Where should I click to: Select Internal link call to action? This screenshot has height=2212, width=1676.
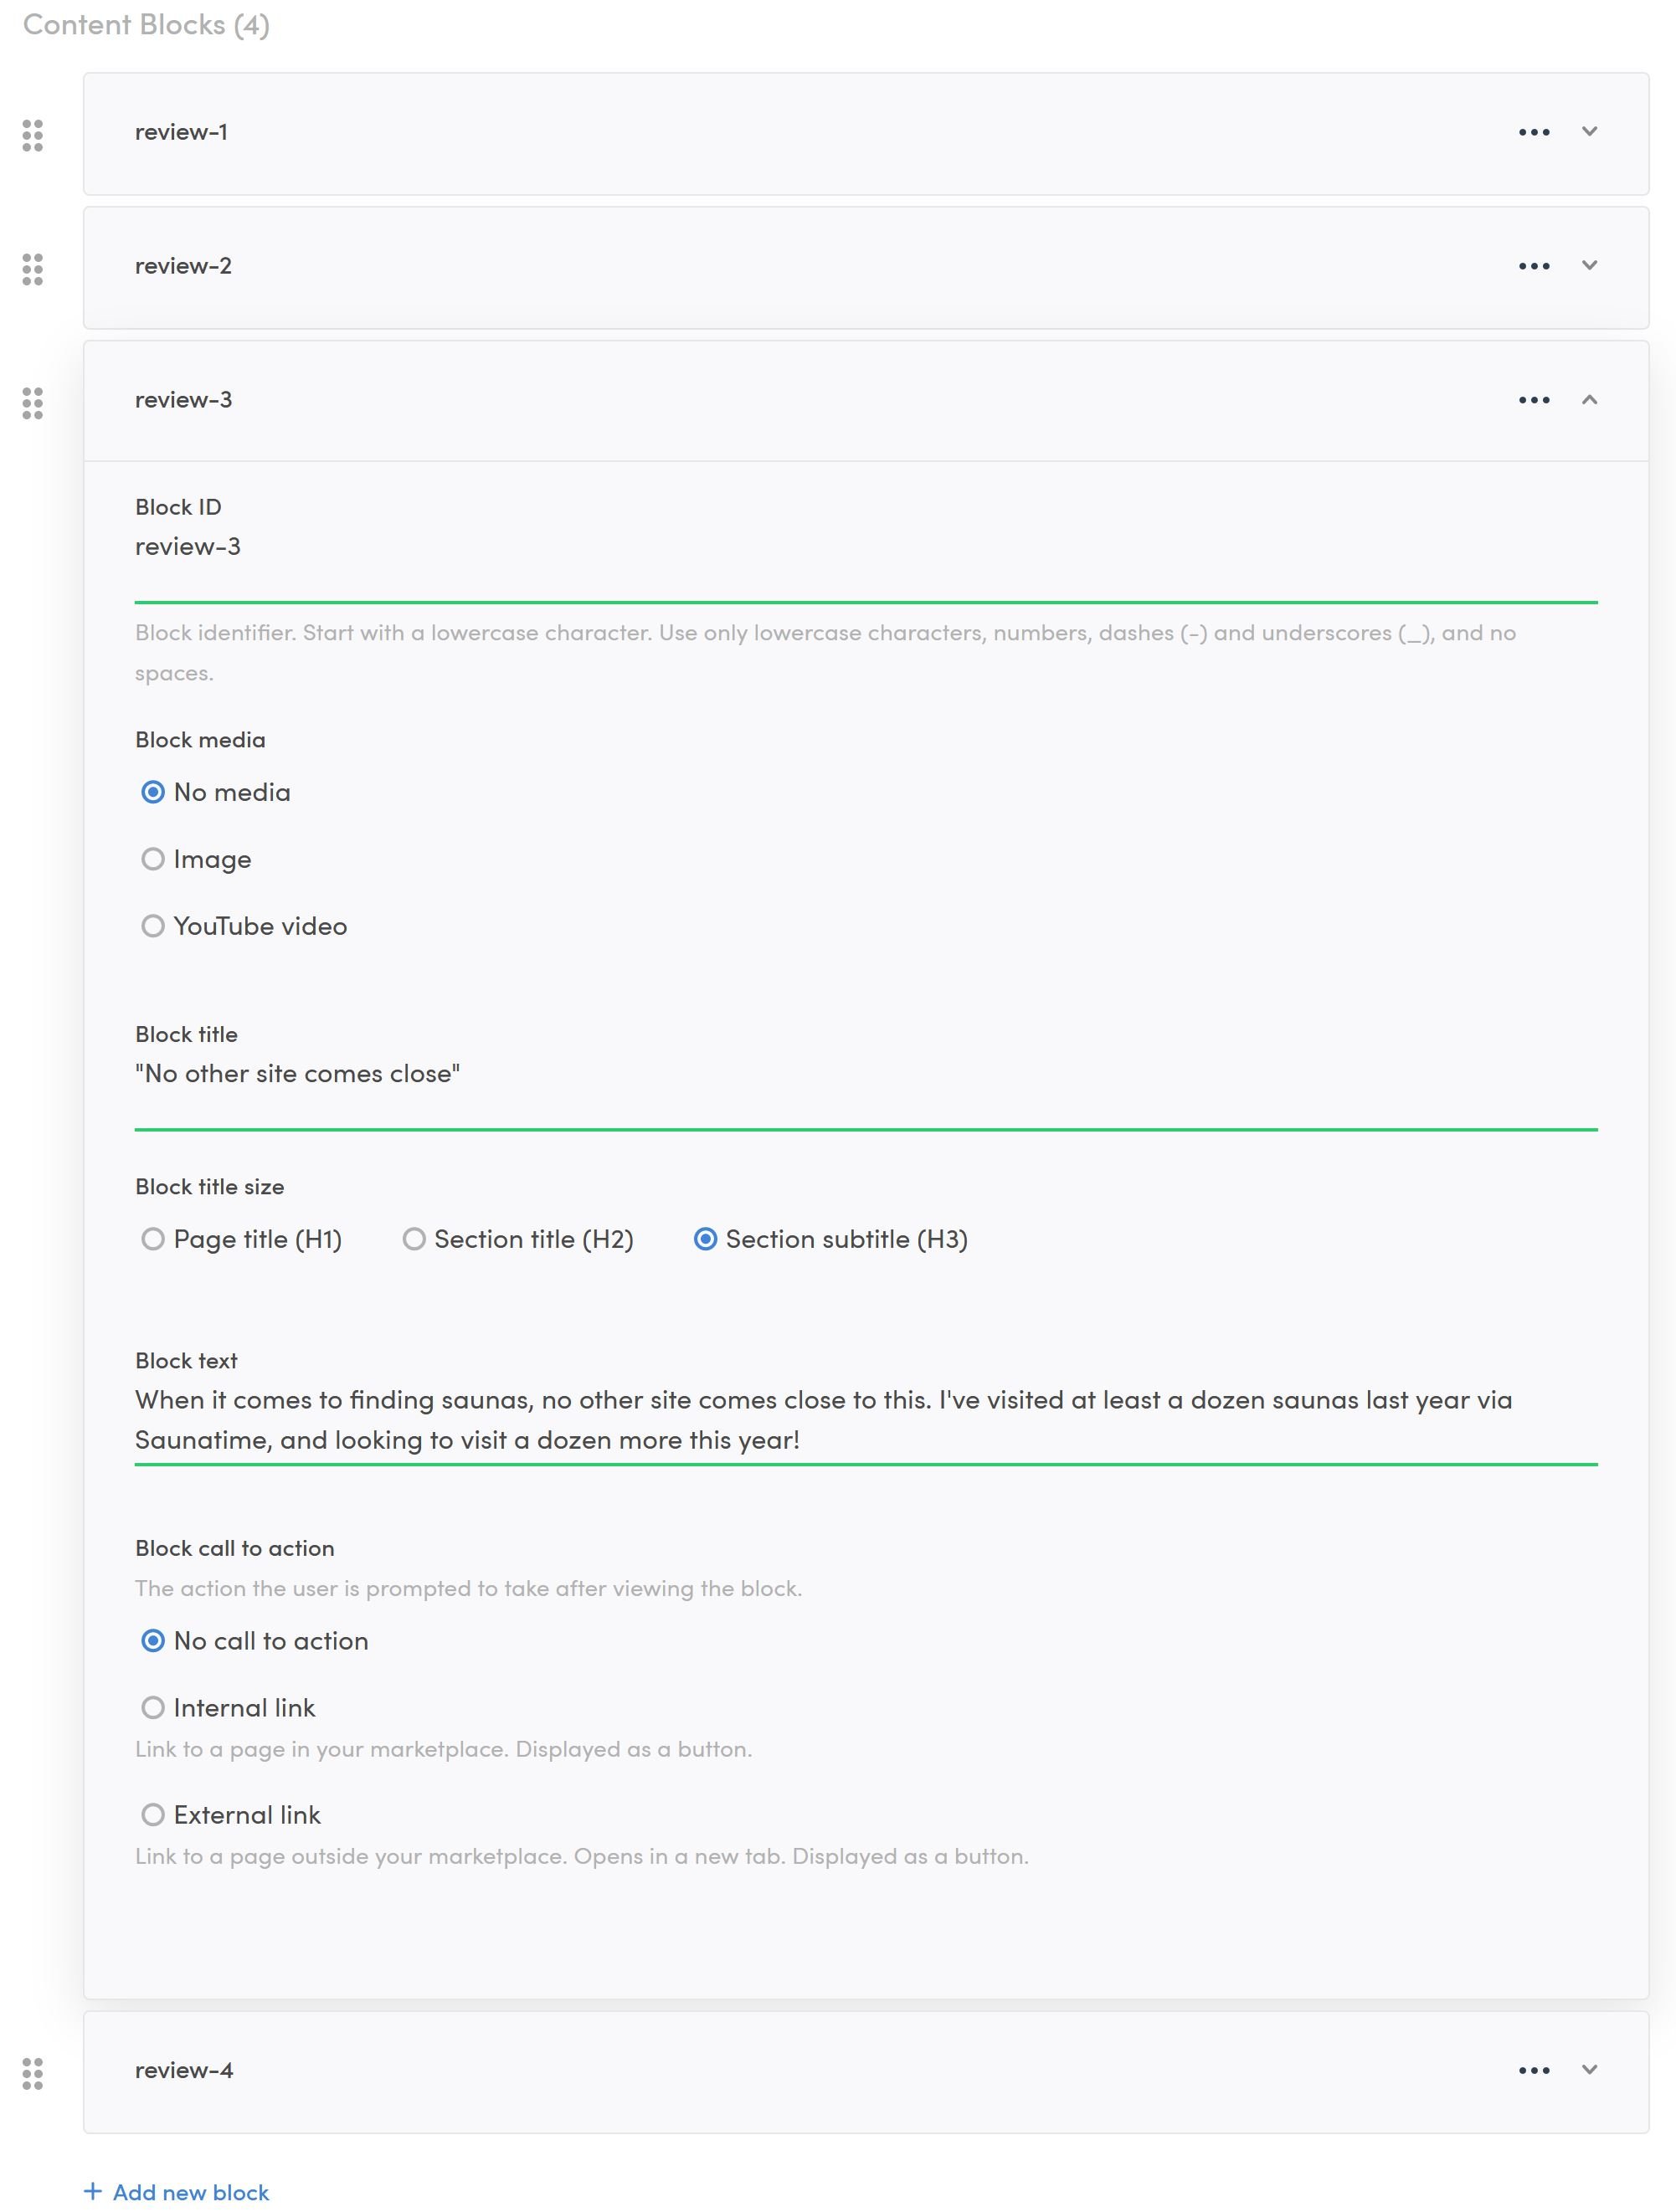[x=153, y=1708]
